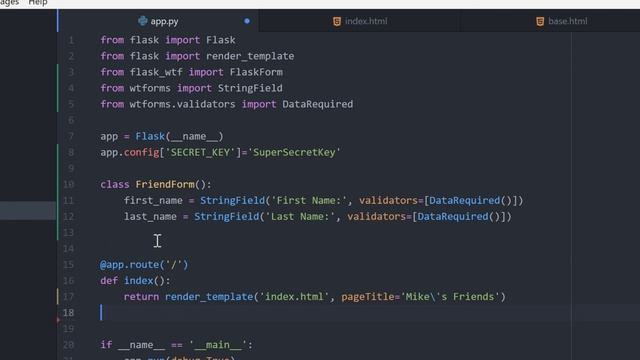Click the 'Mike\'s Friends' string
Viewport: 640px width, 360px height.
(450, 297)
